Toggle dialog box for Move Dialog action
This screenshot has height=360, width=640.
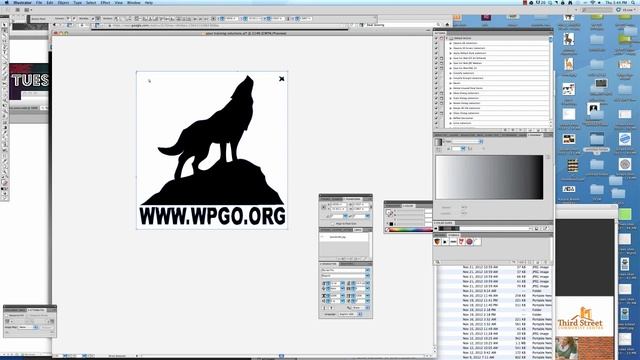click(x=441, y=93)
